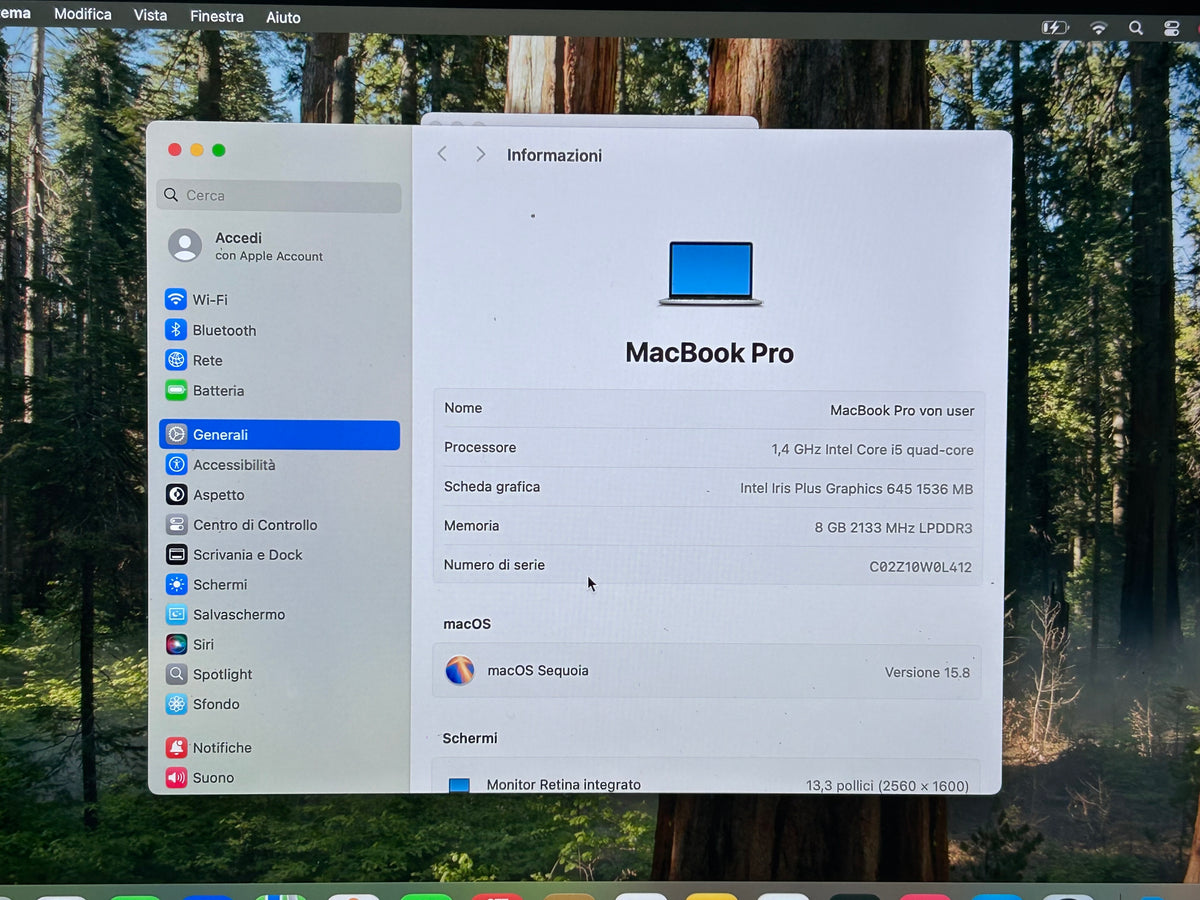This screenshot has height=900, width=1200.
Task: Open the Notifiche bell icon
Action: [x=176, y=747]
